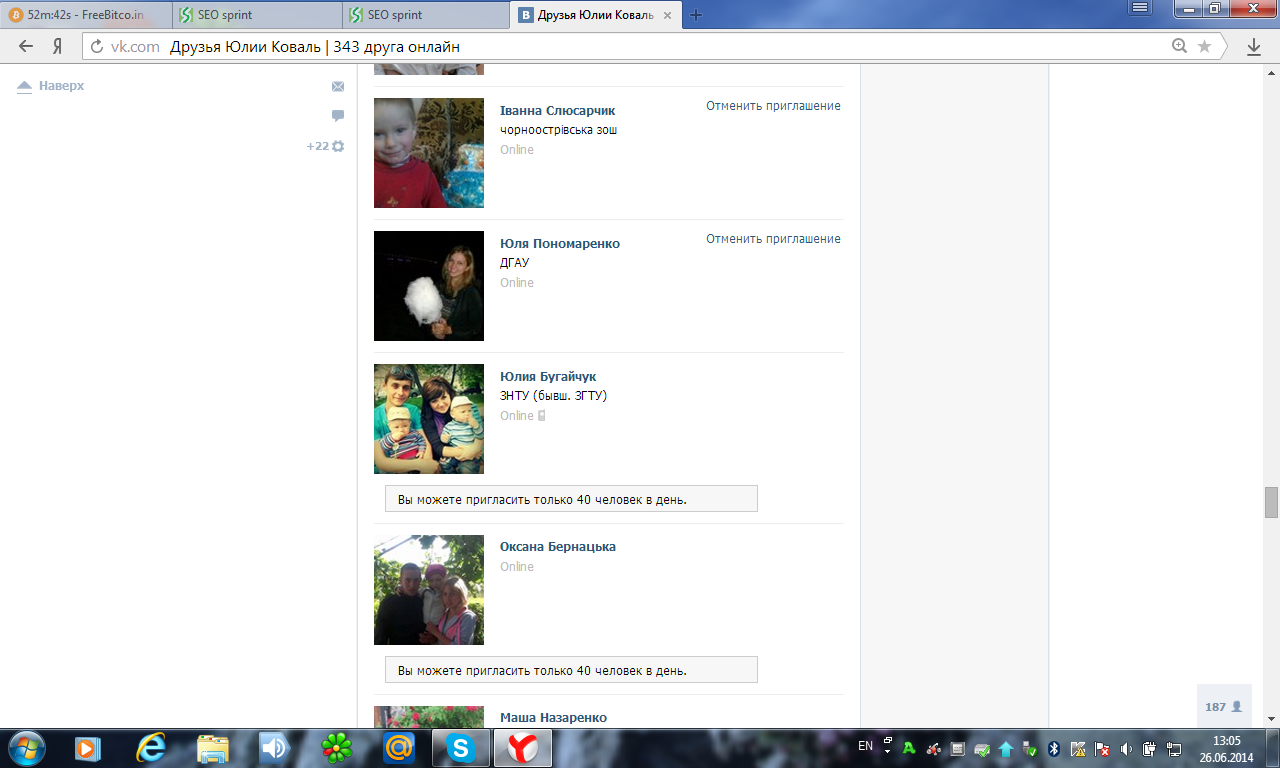Open ICQ flower icon on taskbar
This screenshot has width=1280, height=768.
coord(336,748)
